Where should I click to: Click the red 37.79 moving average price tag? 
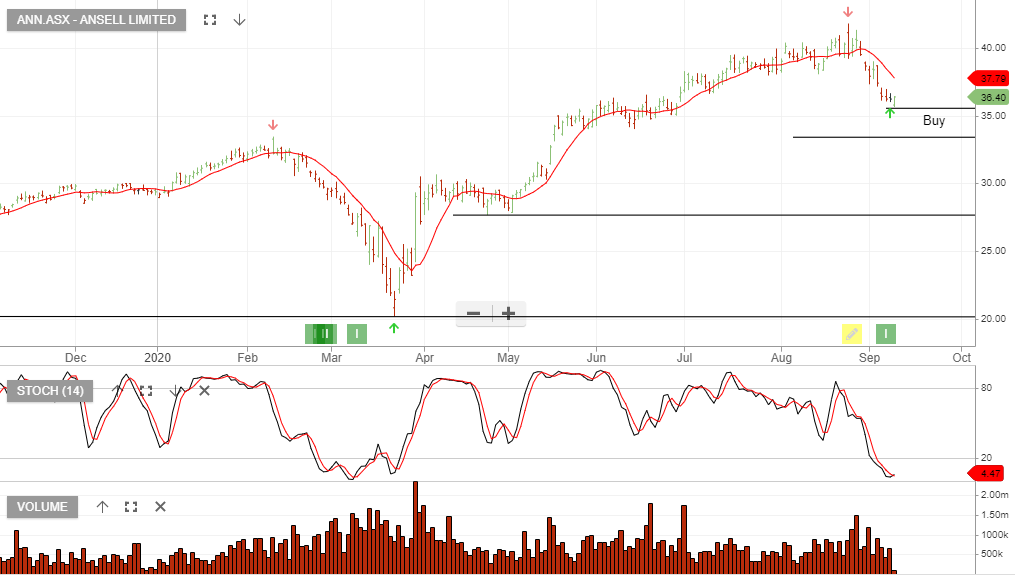[x=988, y=78]
